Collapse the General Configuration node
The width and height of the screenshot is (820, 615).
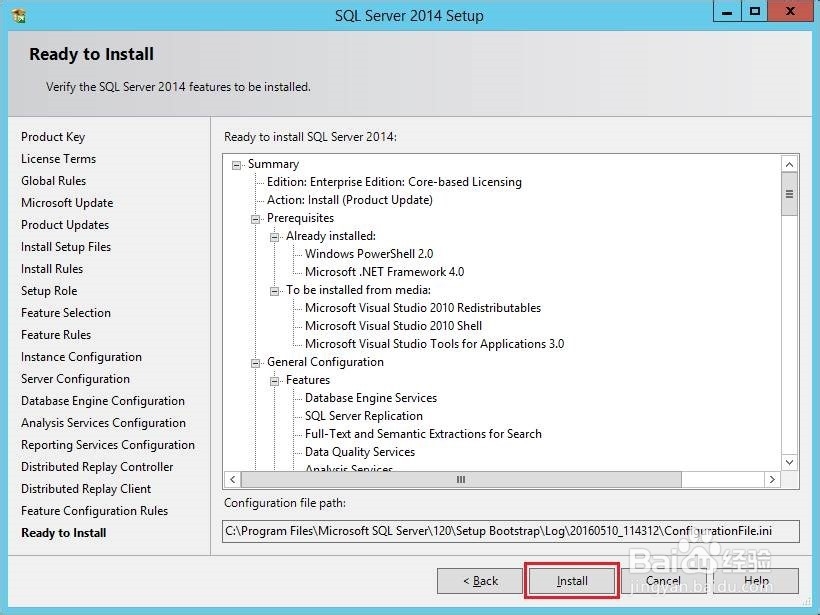point(255,363)
